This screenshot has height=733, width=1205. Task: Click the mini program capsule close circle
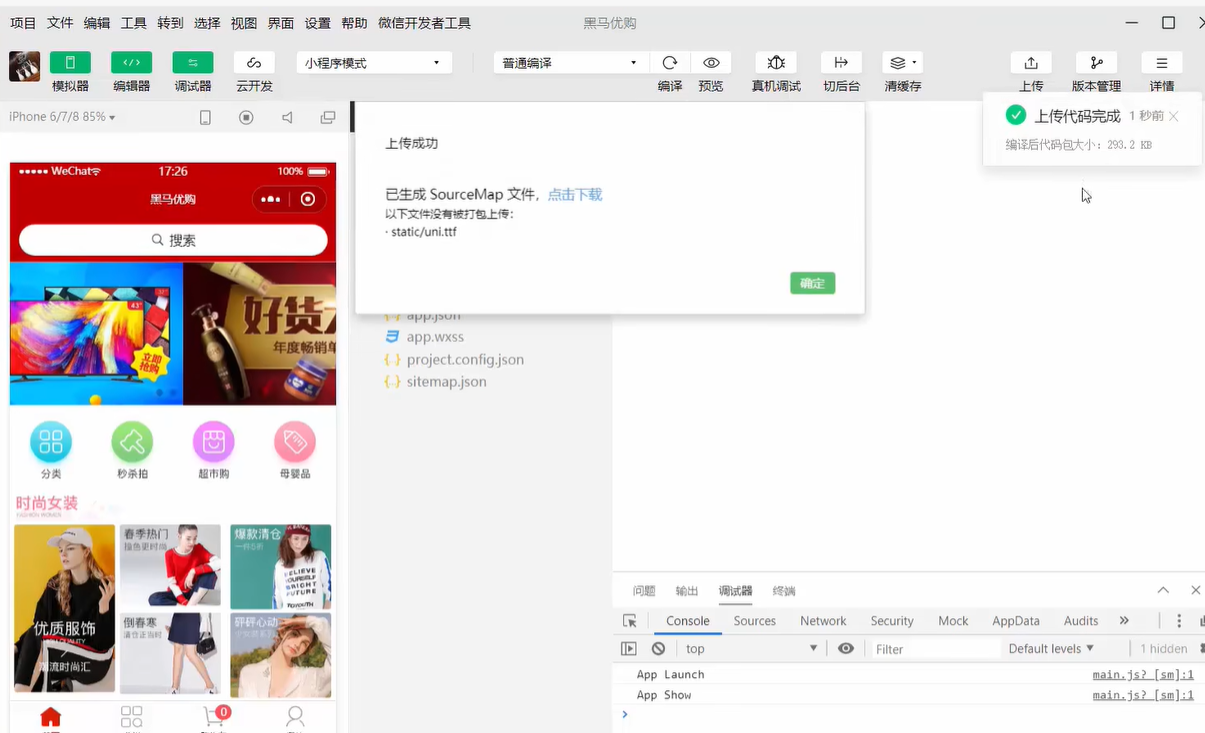(x=308, y=199)
